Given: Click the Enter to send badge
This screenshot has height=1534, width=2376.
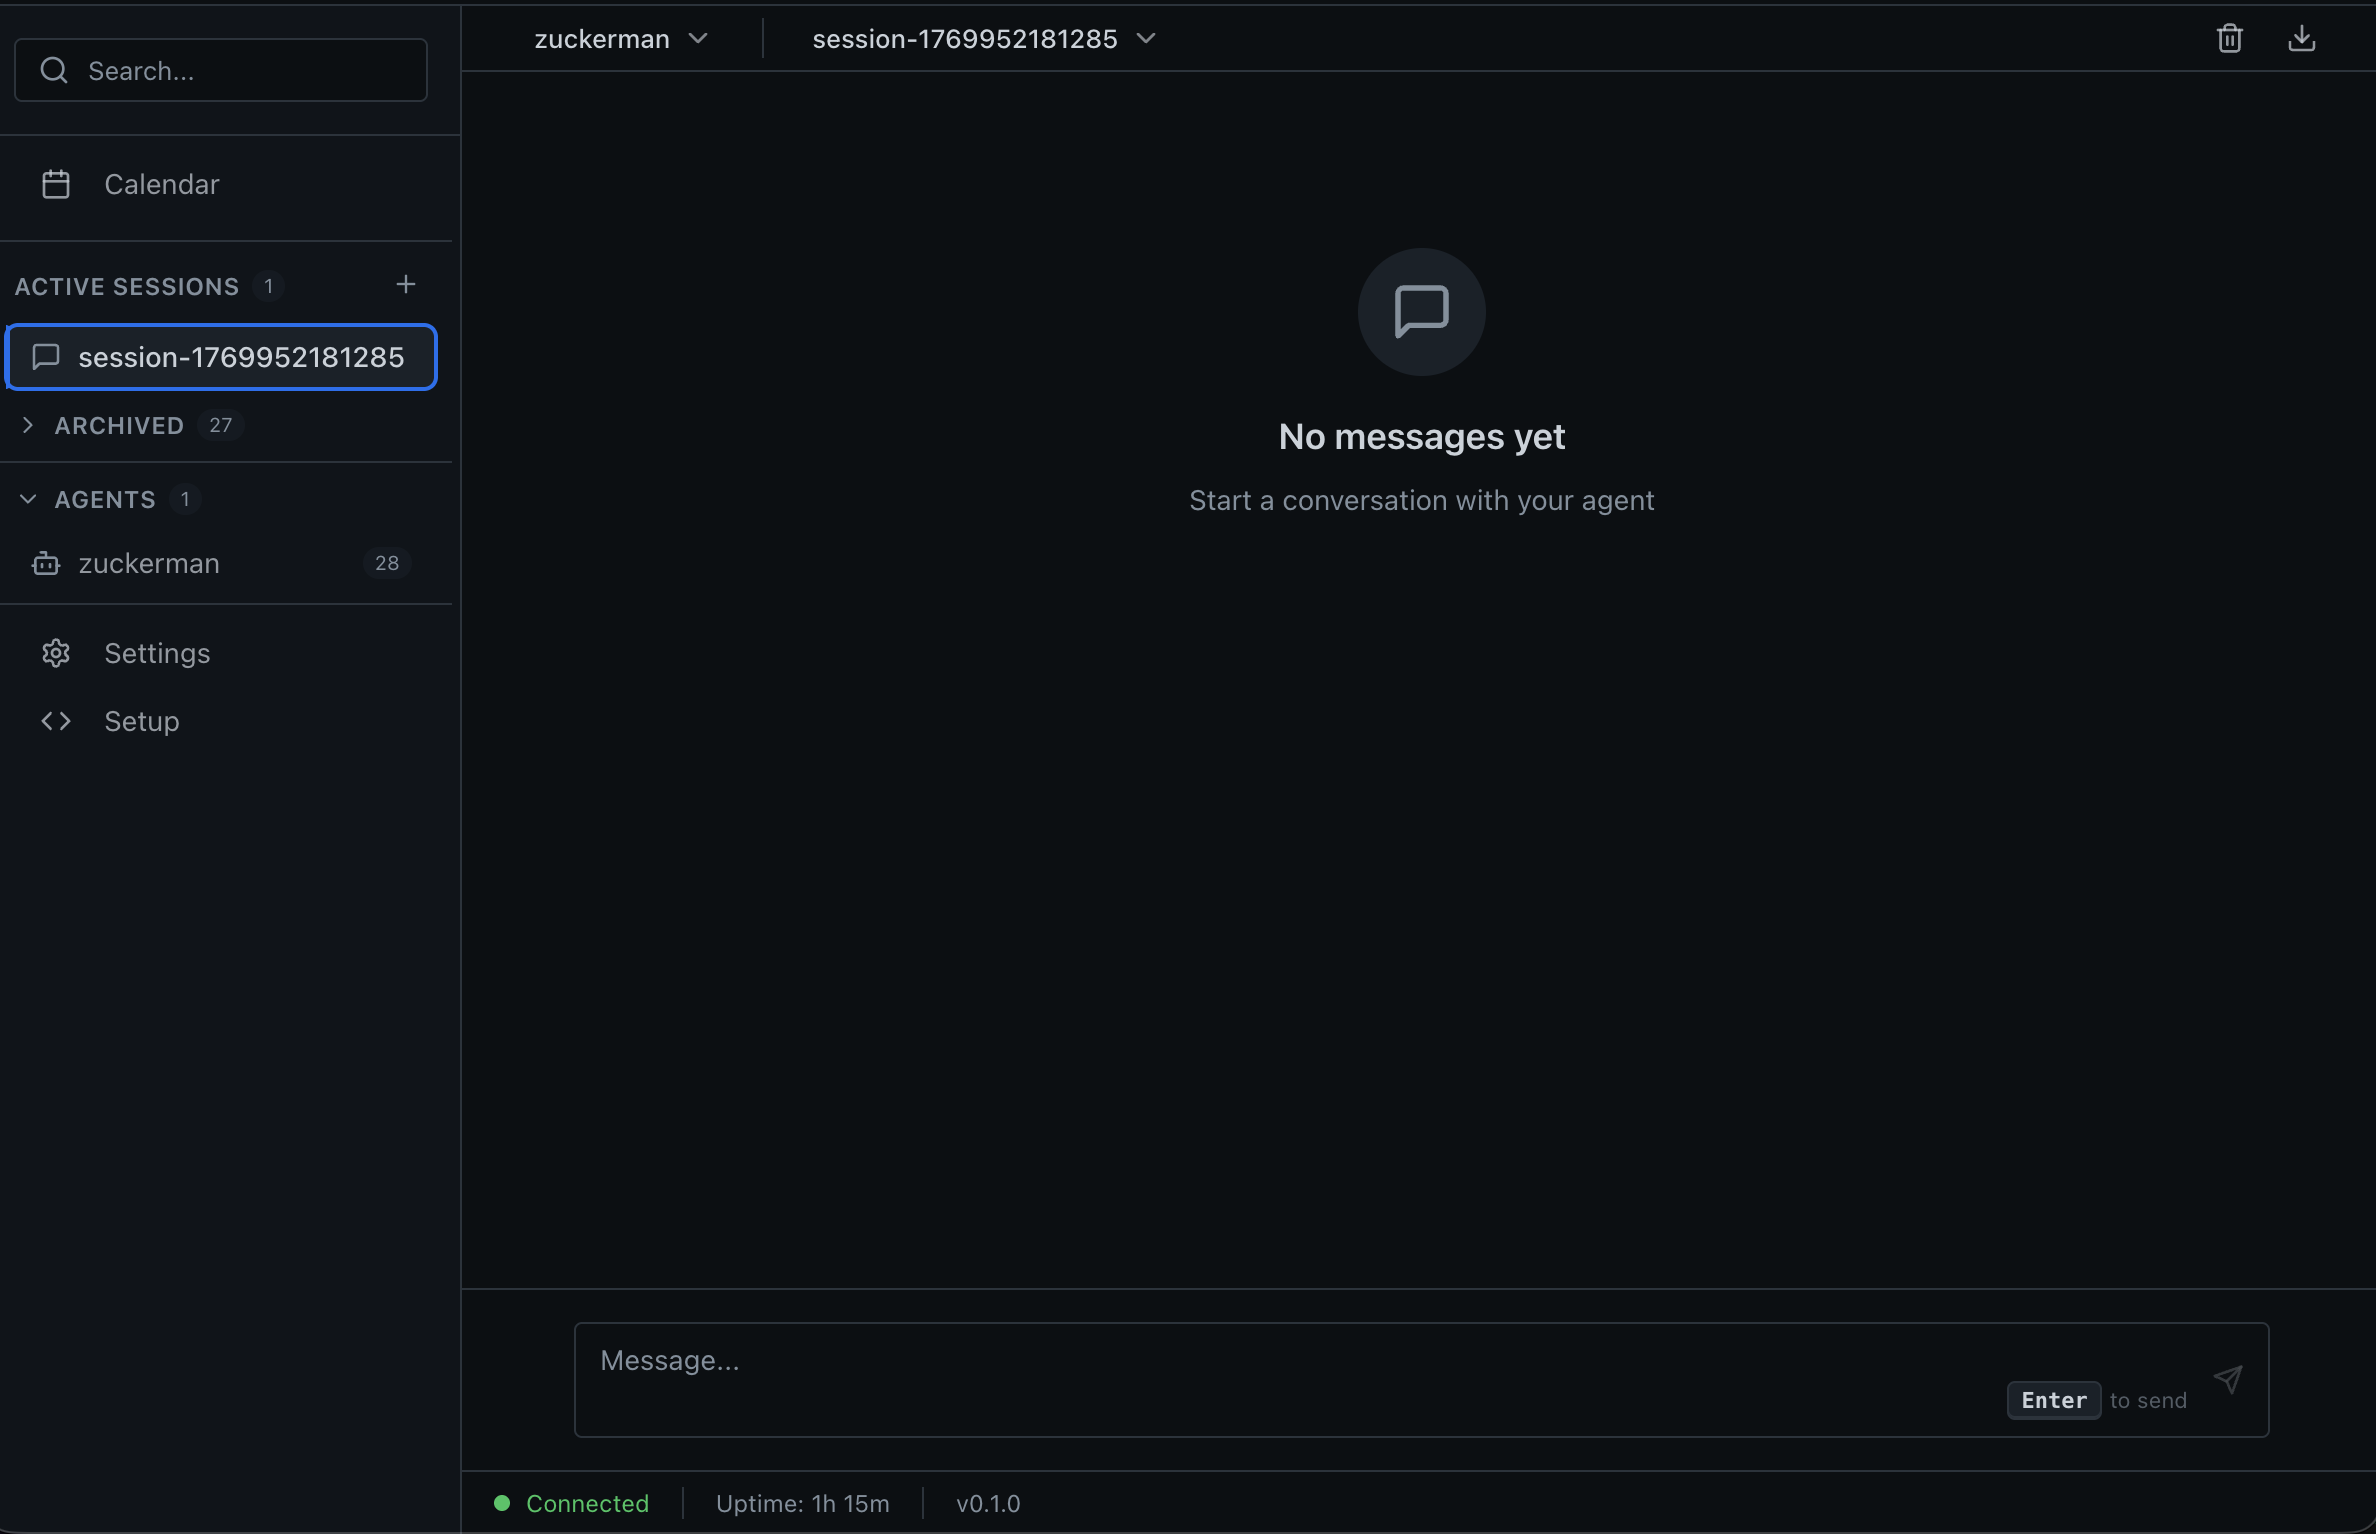Looking at the screenshot, I should coord(2053,1399).
